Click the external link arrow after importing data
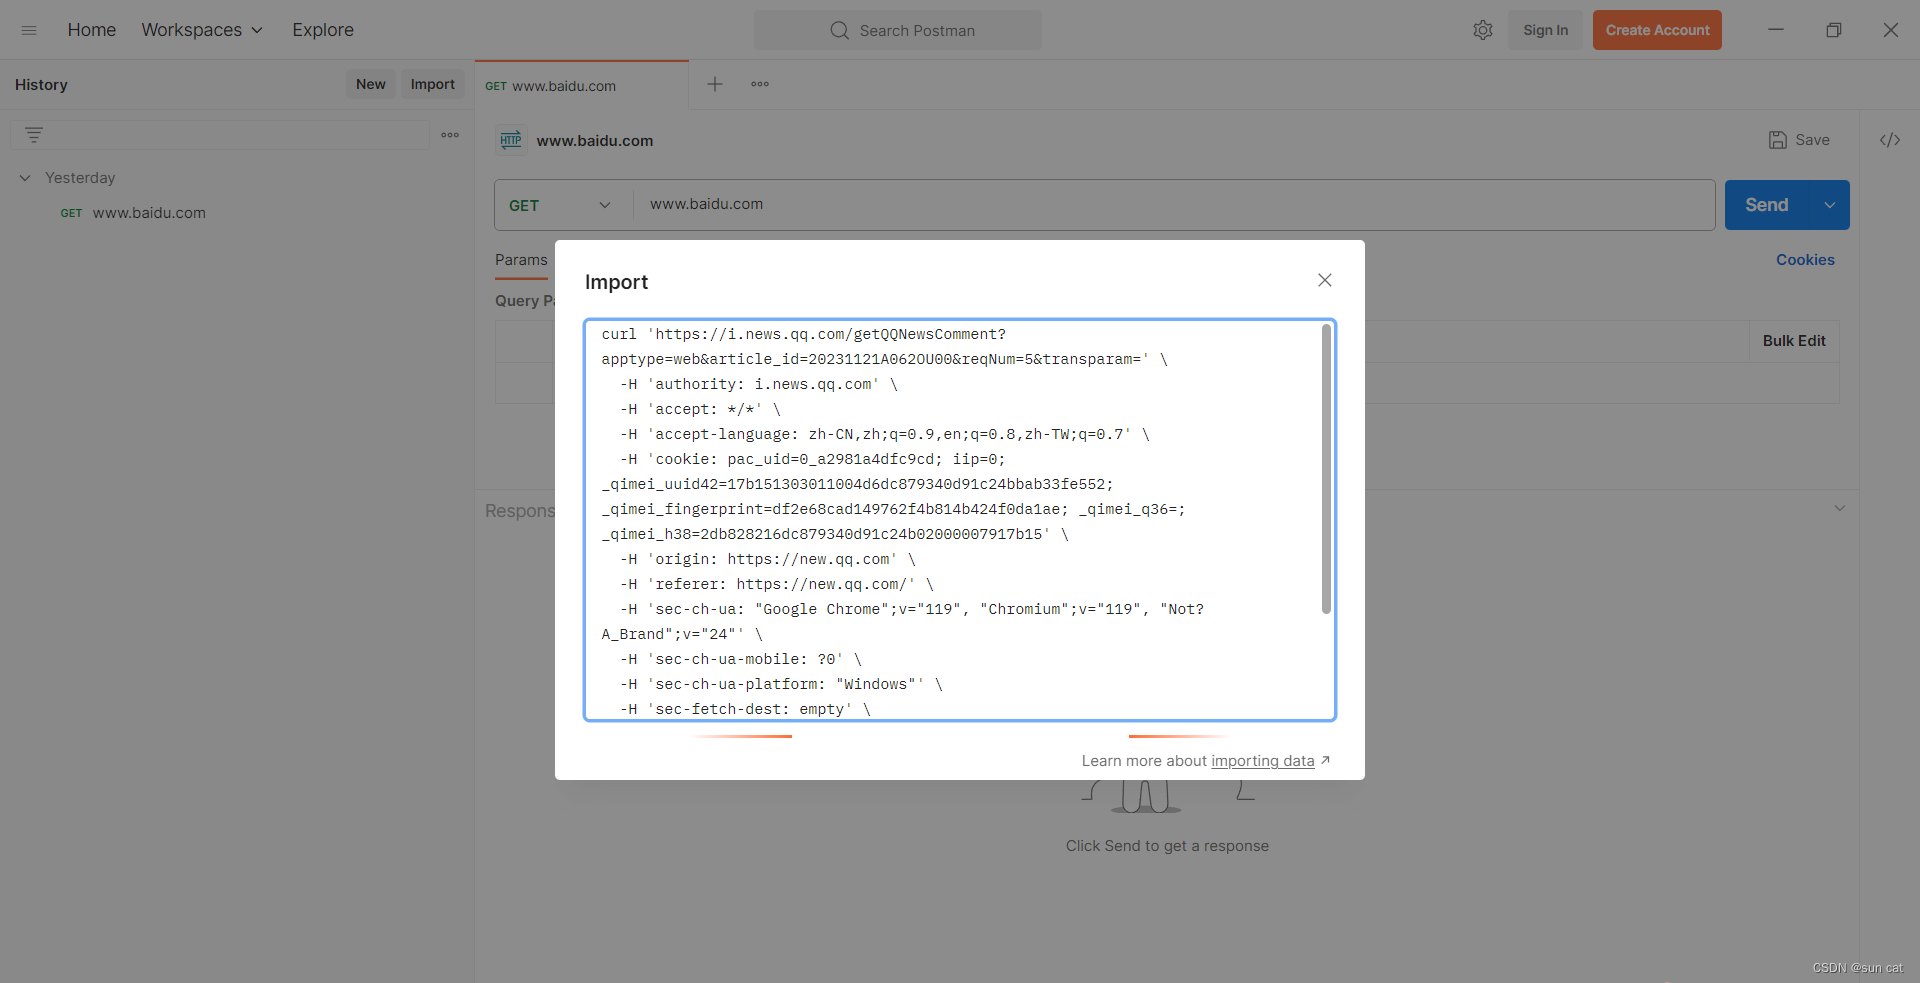The width and height of the screenshot is (1920, 983). pos(1325,760)
